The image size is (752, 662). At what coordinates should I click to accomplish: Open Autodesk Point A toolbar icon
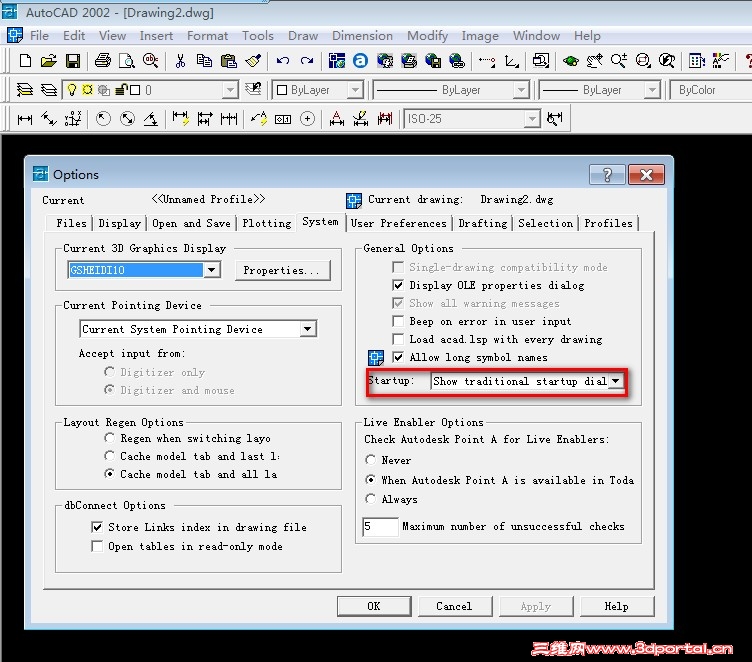pos(360,61)
